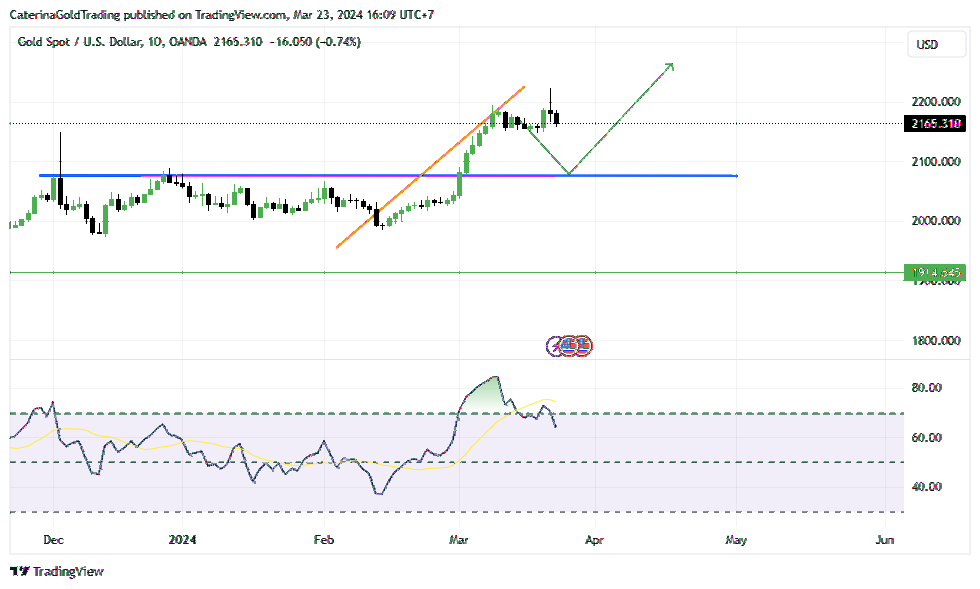
Task: Click the 1800.000 price axis label
Action: tap(936, 341)
